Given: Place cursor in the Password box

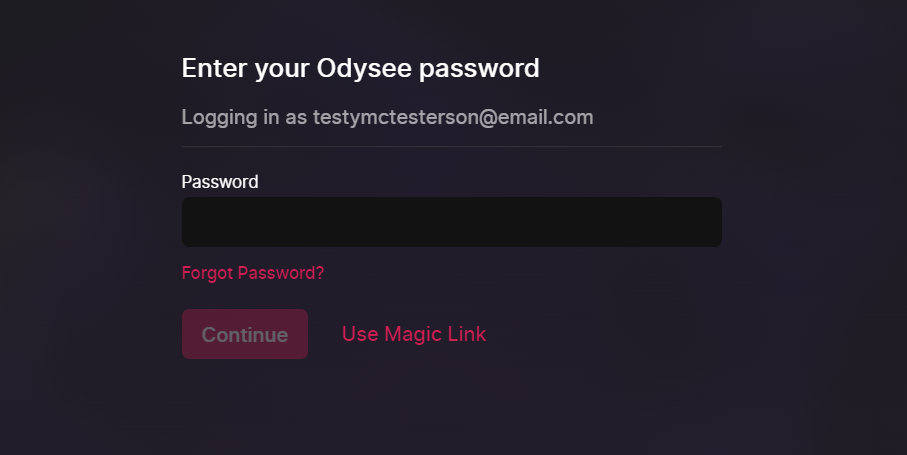Looking at the screenshot, I should 452,222.
